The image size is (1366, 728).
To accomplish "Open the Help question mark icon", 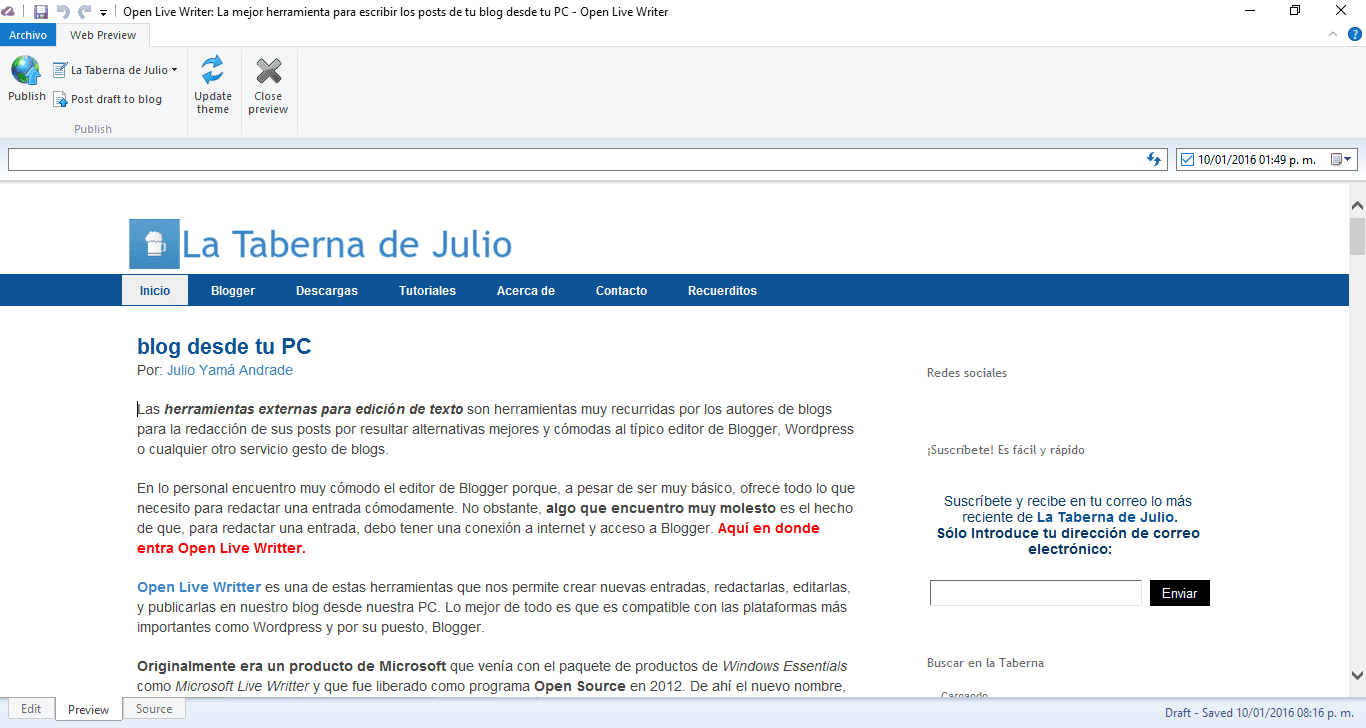I will [1356, 33].
